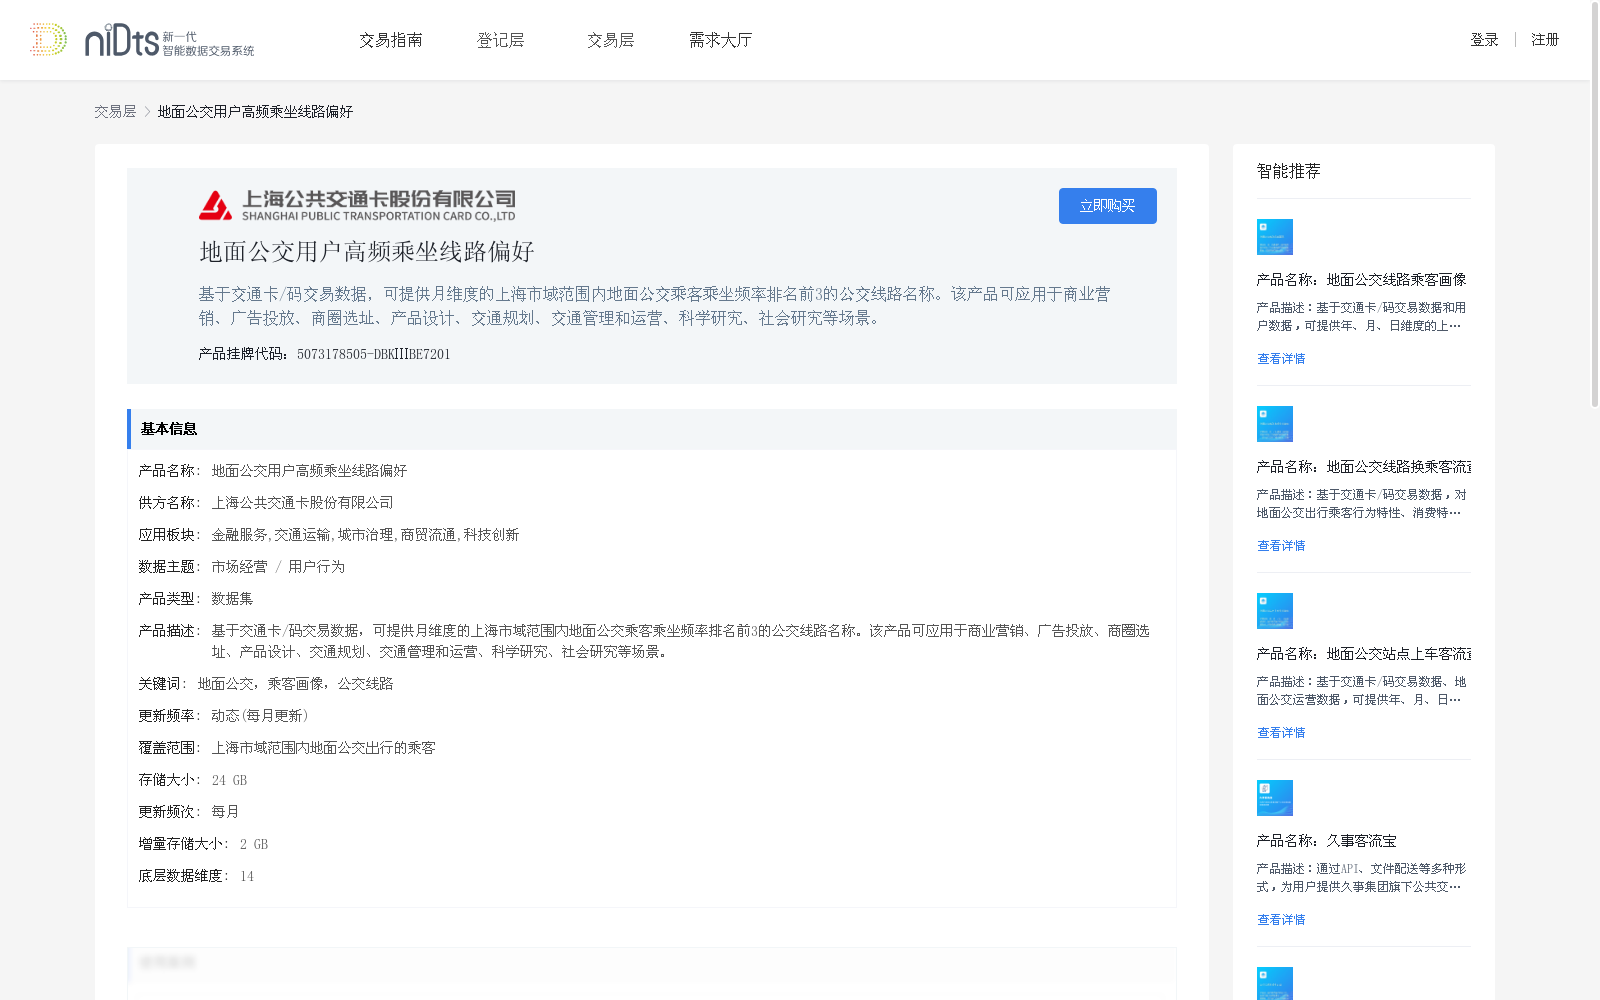Click the 智能推荐 panel heading
1600x1000 pixels.
point(1289,171)
